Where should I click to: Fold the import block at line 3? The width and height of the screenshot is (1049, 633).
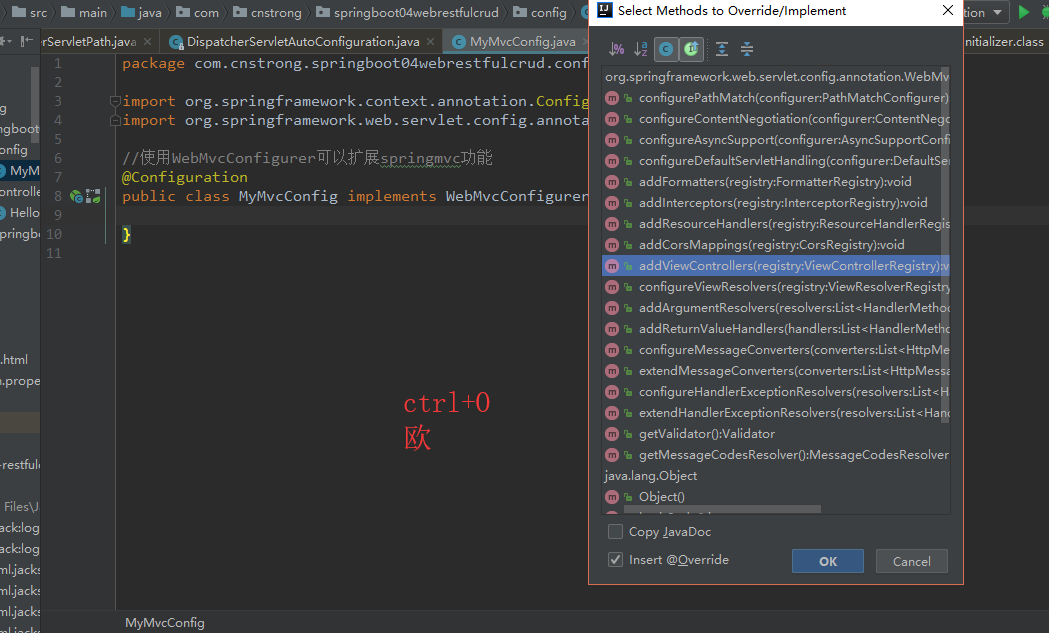tap(114, 101)
